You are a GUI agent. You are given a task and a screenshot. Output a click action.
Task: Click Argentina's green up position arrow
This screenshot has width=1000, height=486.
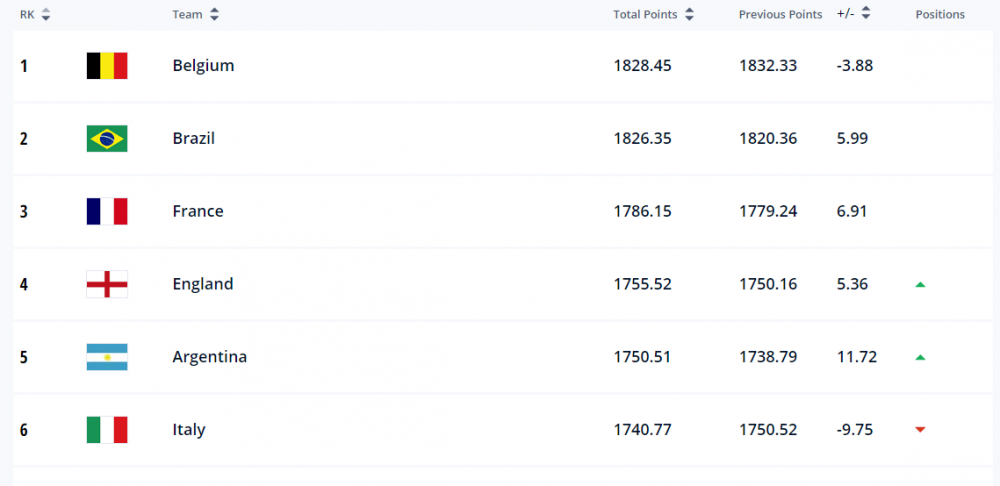[x=920, y=358]
